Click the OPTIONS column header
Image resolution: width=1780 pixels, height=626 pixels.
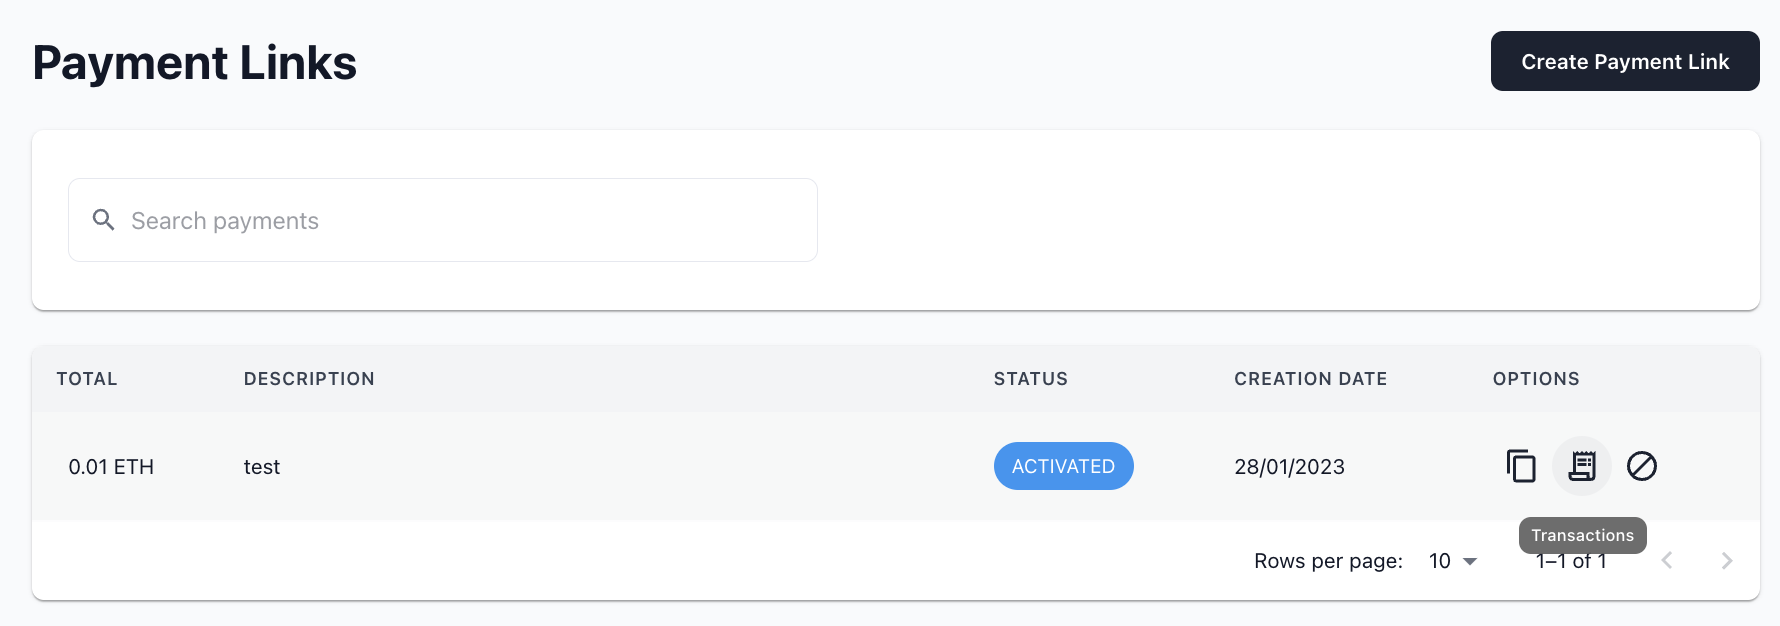[1536, 379]
